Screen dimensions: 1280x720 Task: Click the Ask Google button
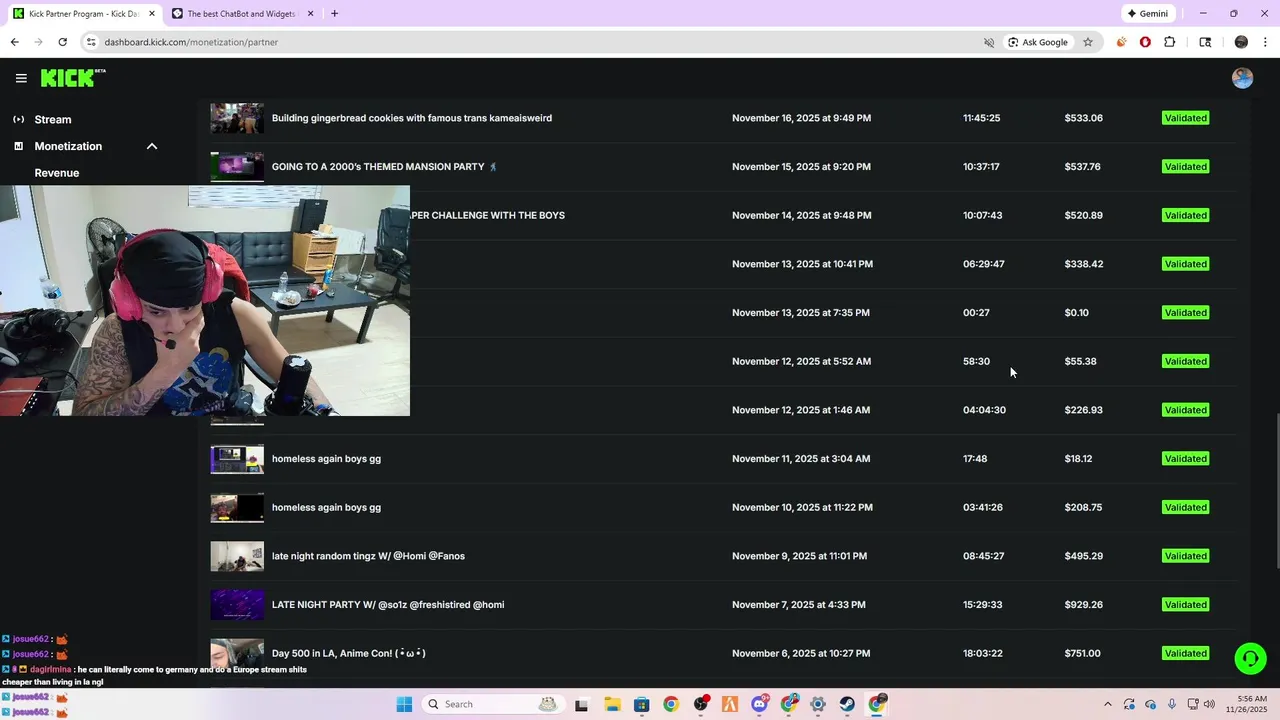[1038, 42]
